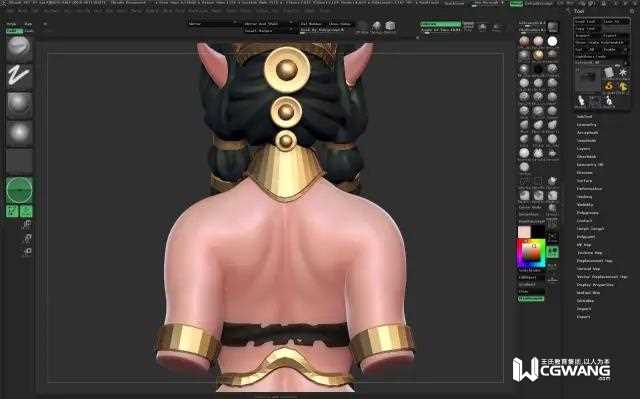Select the golden SimpleBrush tool icon
640x399 pixels.
point(609,86)
